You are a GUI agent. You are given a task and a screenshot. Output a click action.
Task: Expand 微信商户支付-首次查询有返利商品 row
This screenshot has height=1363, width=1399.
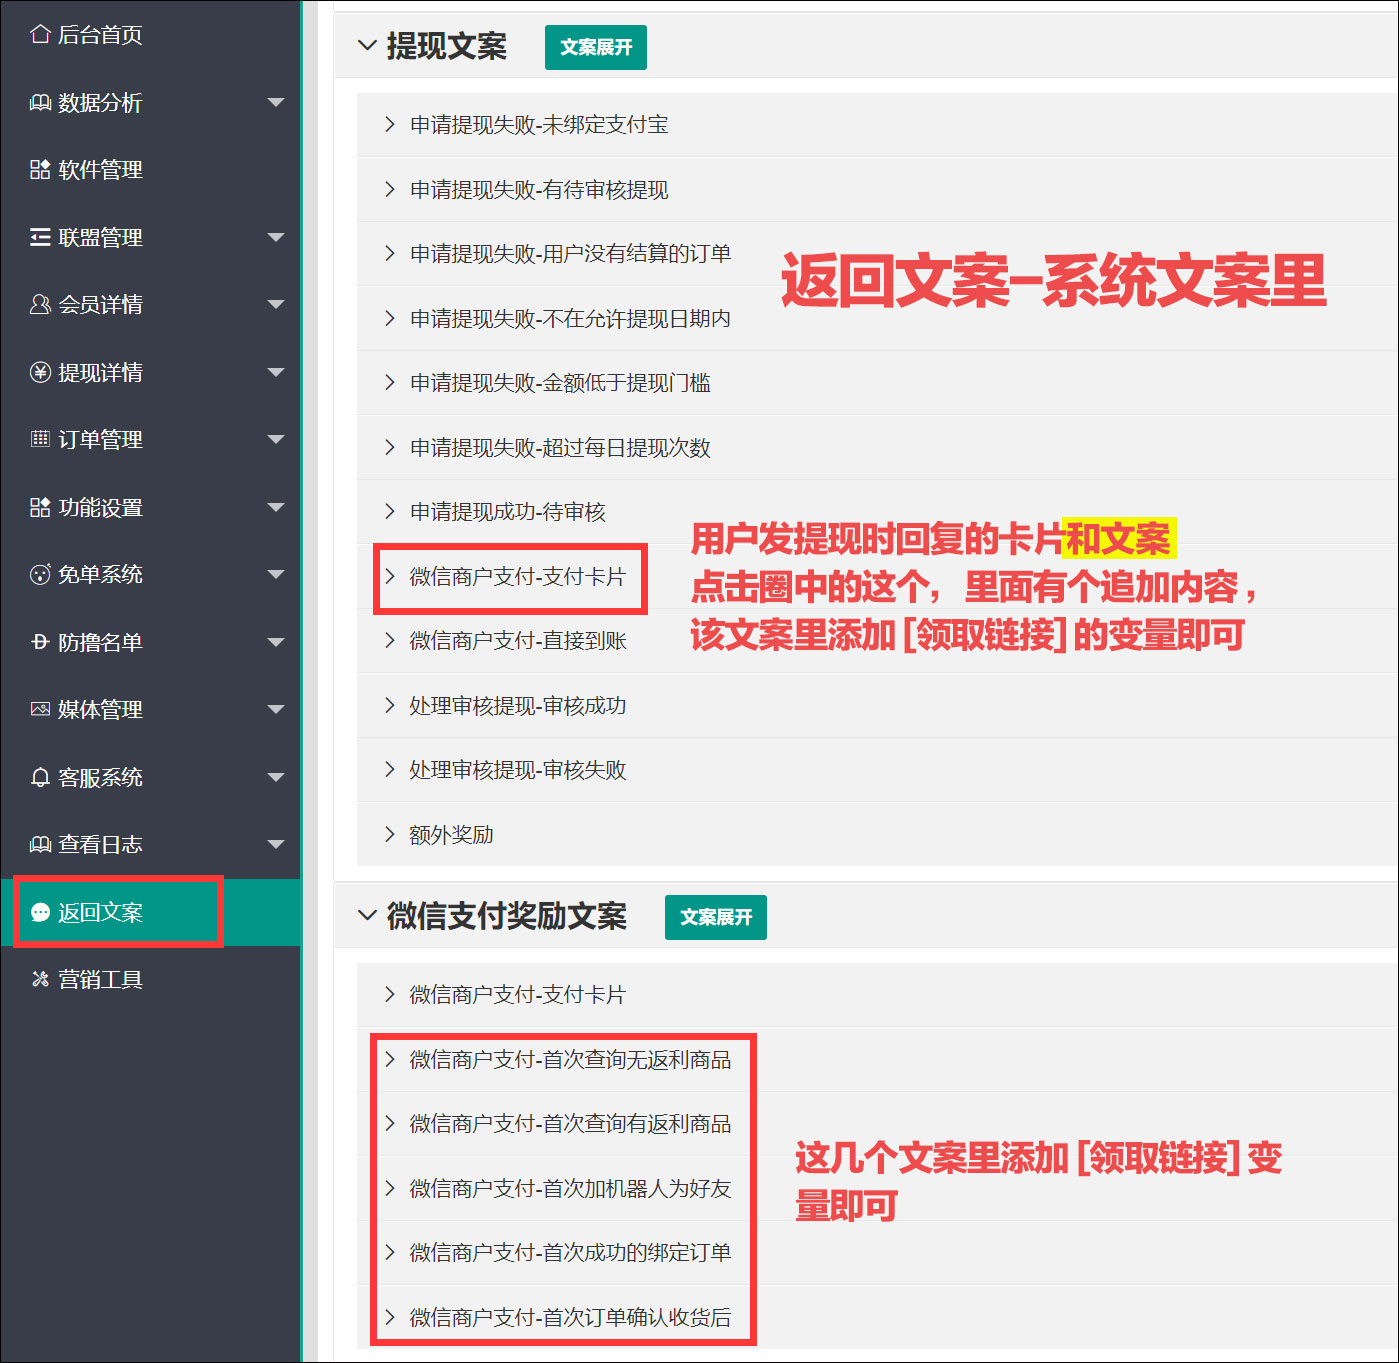[x=877, y=1124]
